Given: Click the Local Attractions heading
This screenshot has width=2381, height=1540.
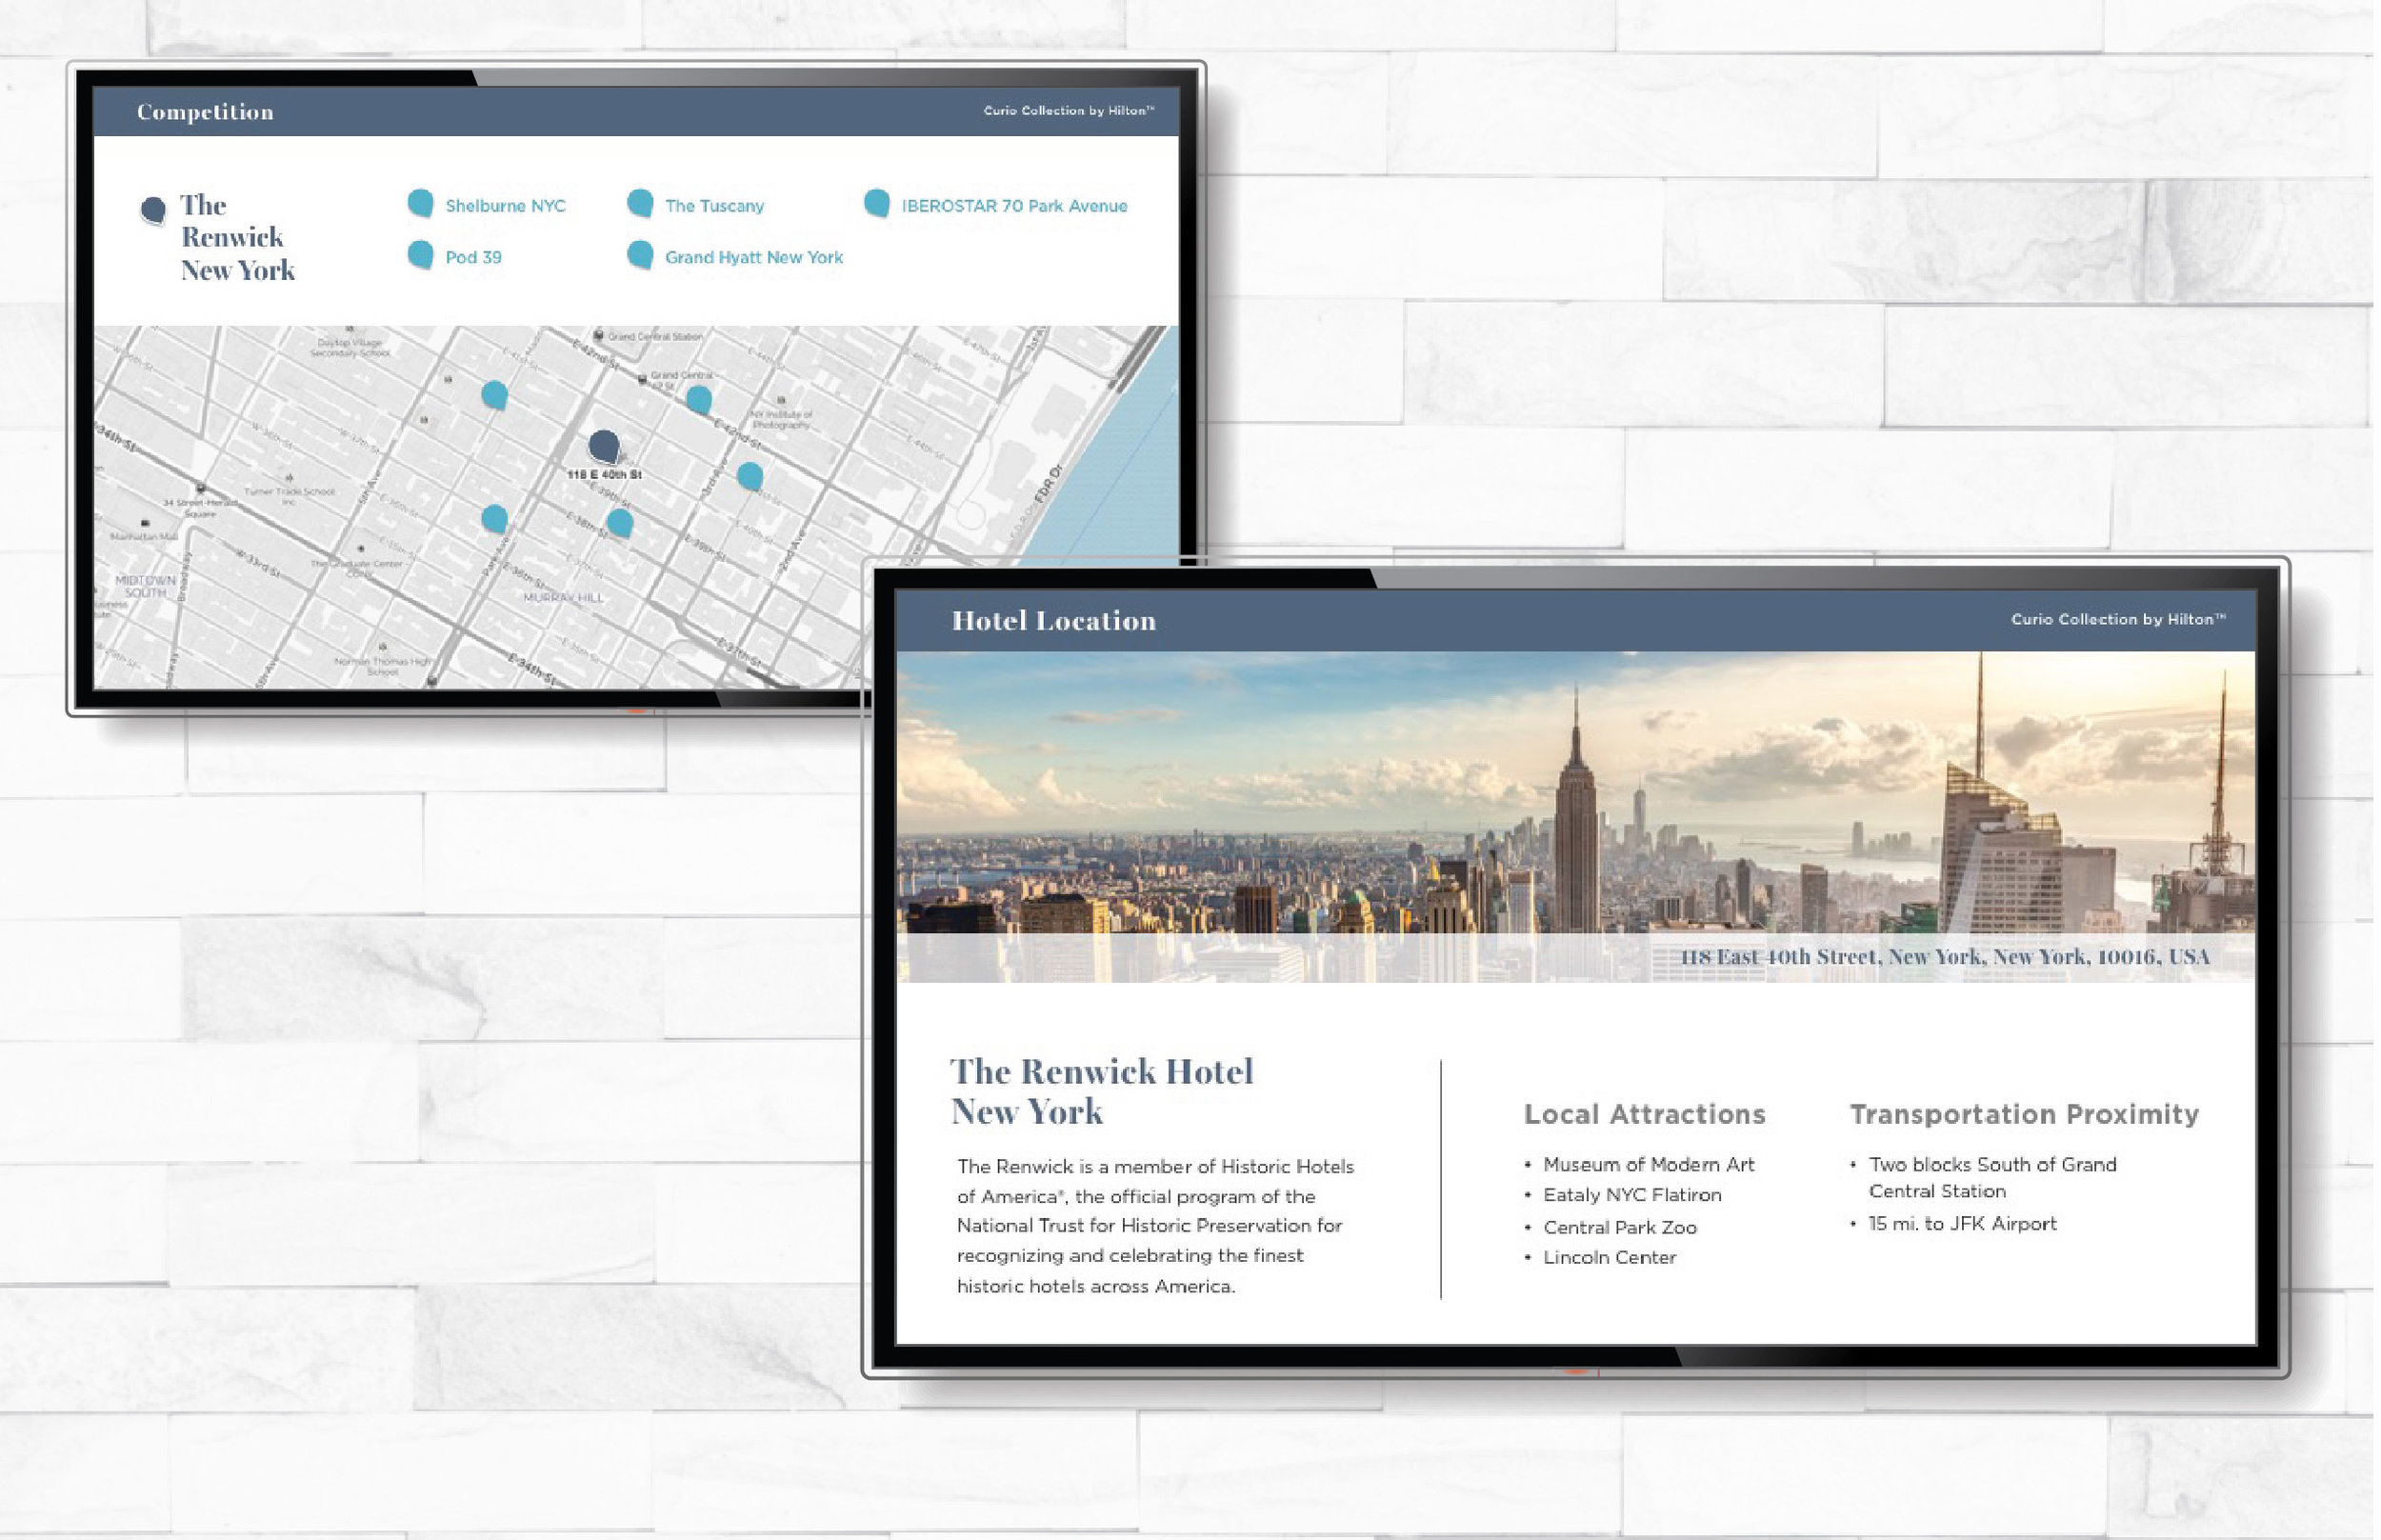Looking at the screenshot, I should click(1644, 1114).
